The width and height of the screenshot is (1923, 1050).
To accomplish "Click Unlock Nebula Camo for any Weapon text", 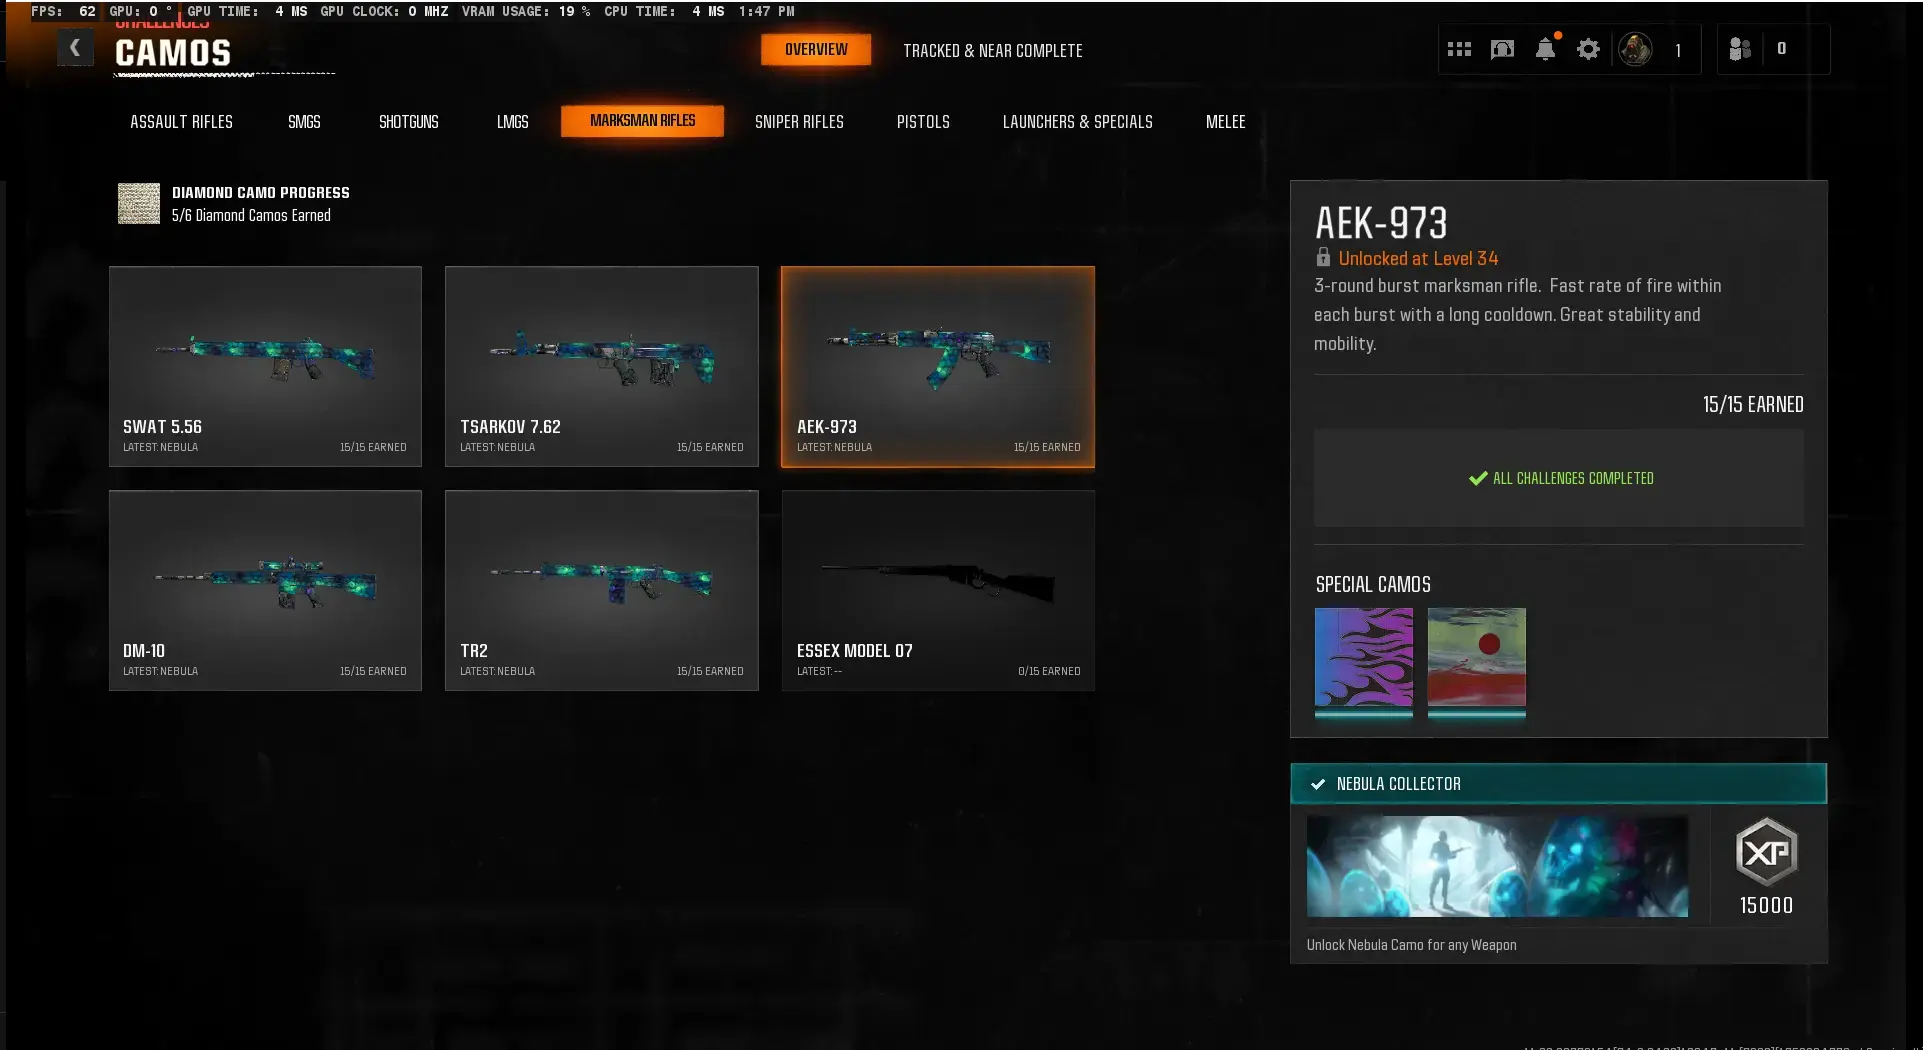I will pos(1411,945).
